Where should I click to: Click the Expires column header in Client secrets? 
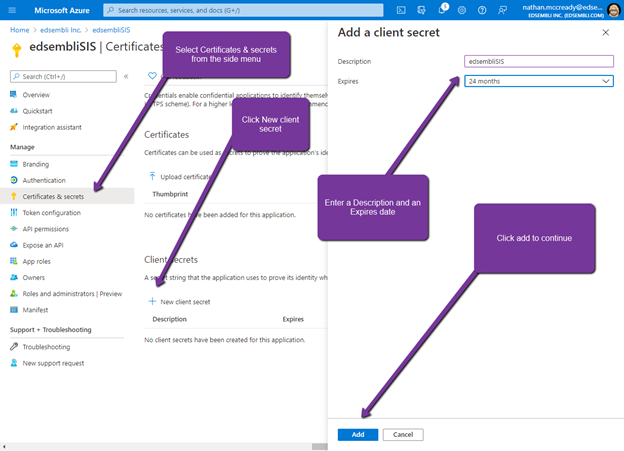[293, 319]
